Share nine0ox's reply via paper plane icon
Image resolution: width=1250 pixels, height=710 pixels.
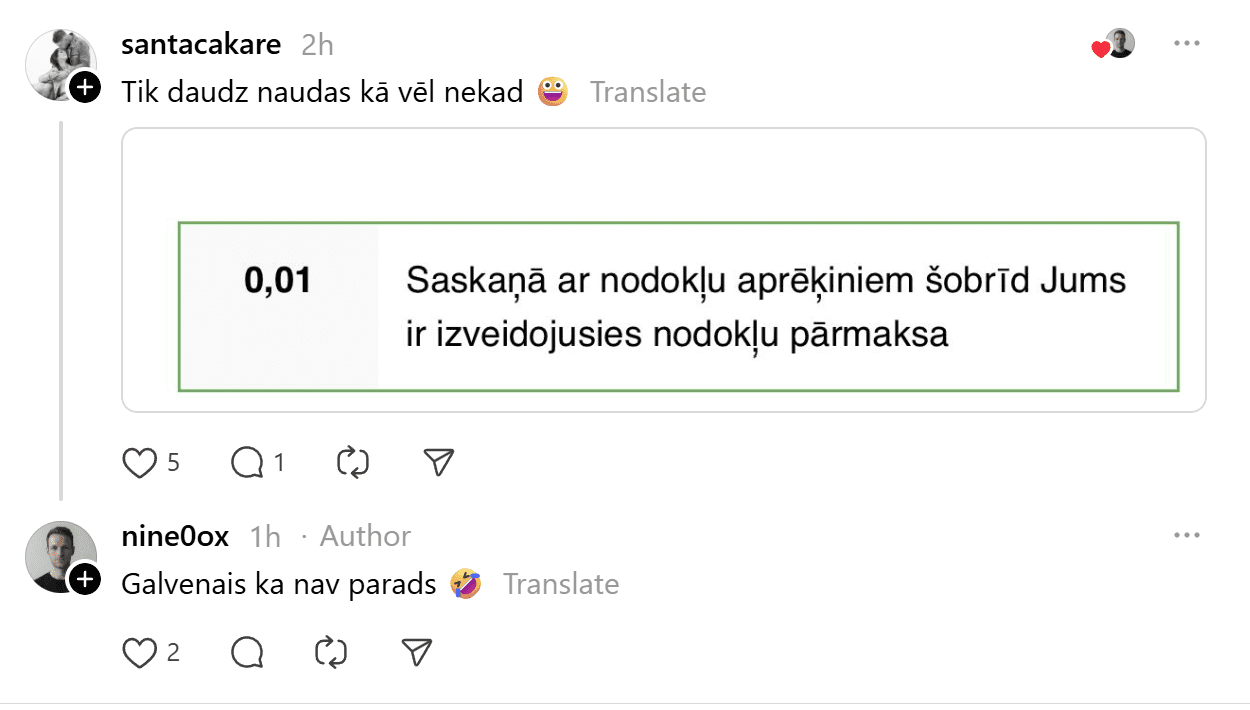pos(416,653)
